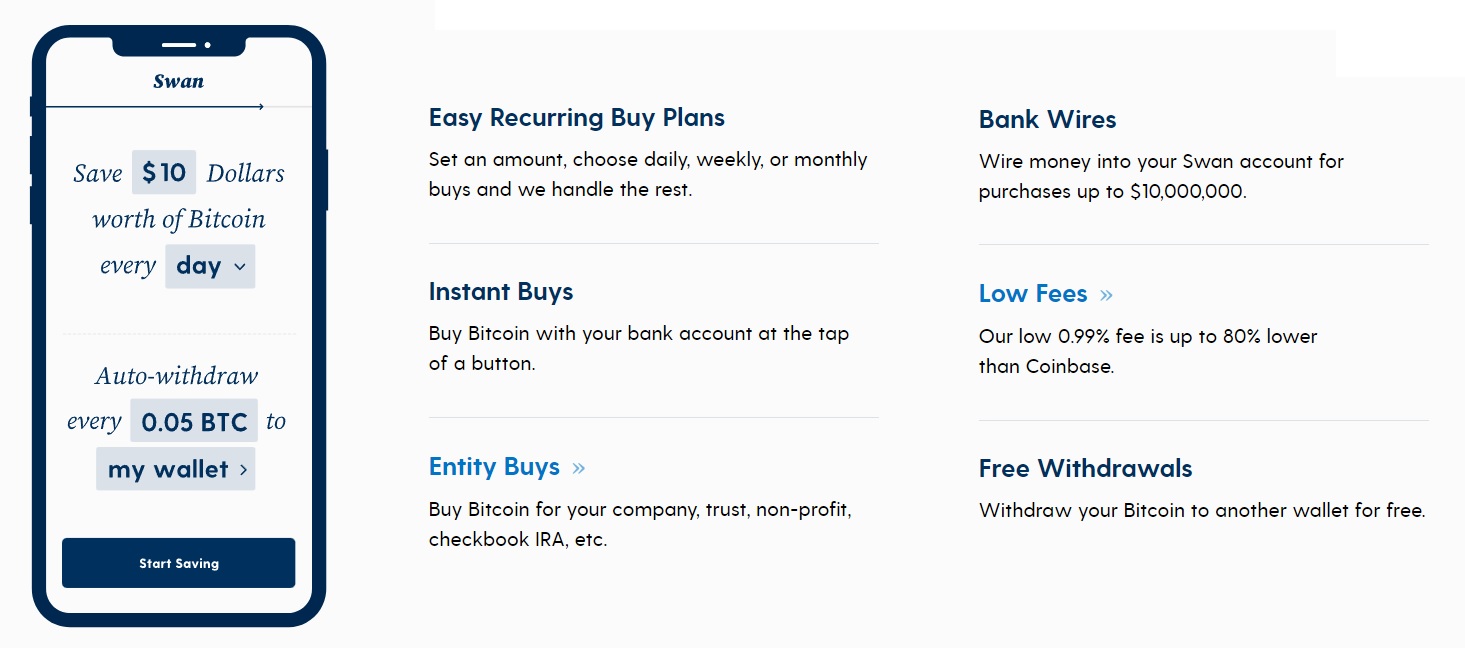This screenshot has height=648, width=1465.
Task: Click the double-chevron icon next to Low Fees
Action: (1106, 295)
